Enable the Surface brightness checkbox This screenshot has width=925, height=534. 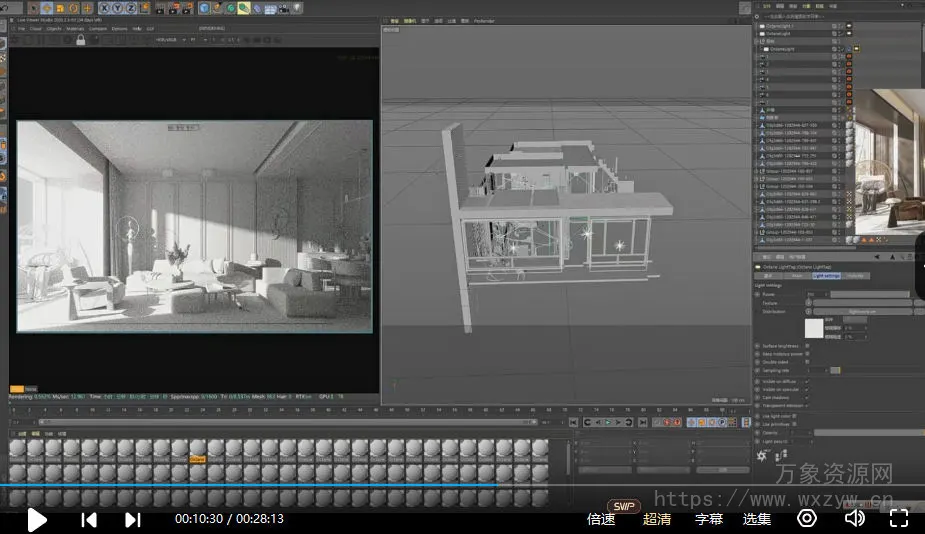point(807,346)
